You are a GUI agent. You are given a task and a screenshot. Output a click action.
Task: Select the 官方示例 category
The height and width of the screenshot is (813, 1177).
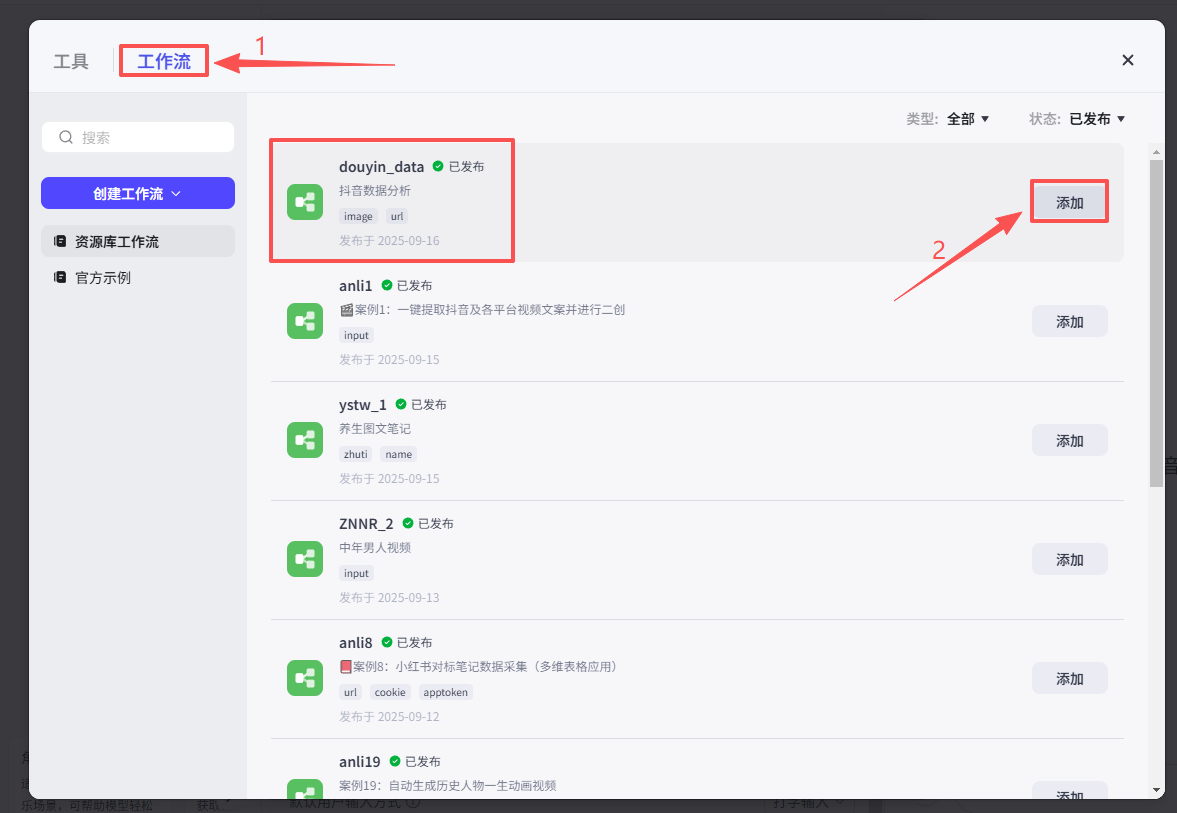click(x=103, y=277)
